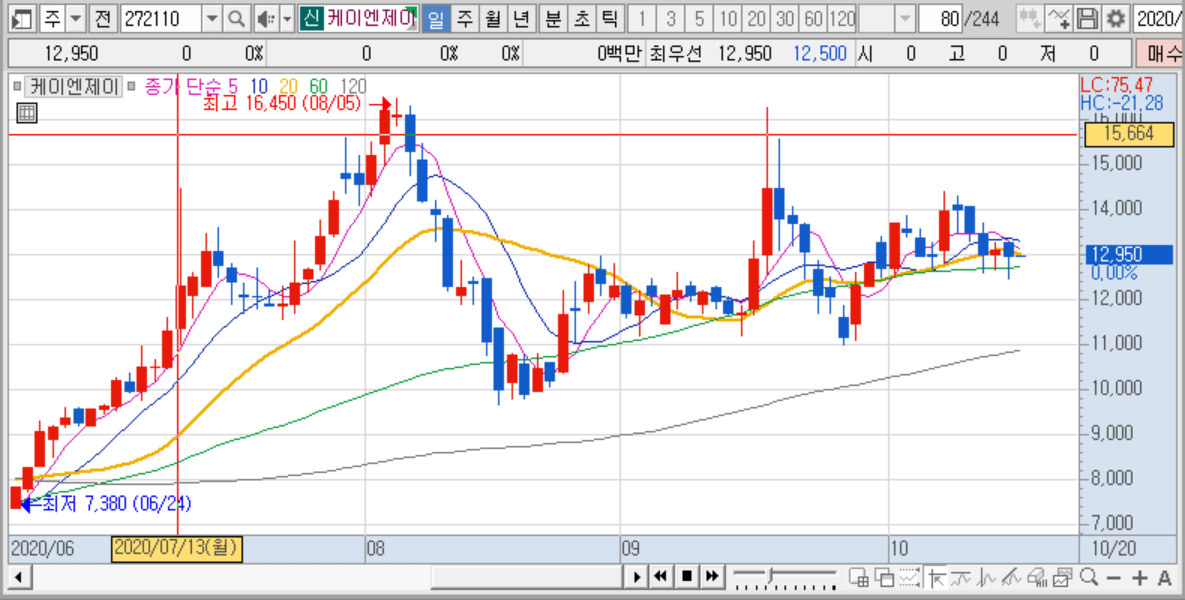Click the stock code input 272110
Screen dimensions: 1185x600
tap(160, 19)
